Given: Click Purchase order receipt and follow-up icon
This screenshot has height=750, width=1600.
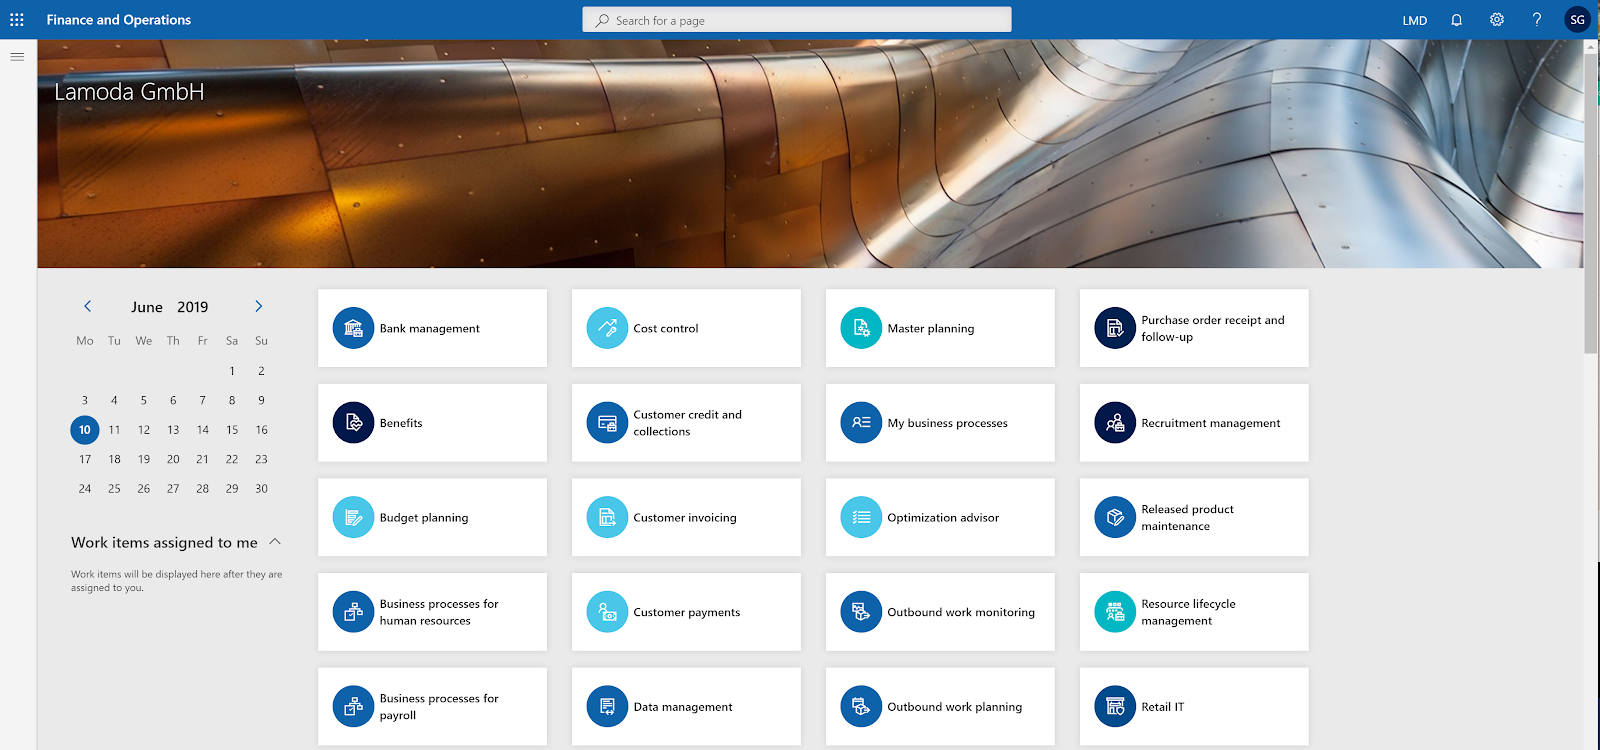Looking at the screenshot, I should pos(1115,328).
